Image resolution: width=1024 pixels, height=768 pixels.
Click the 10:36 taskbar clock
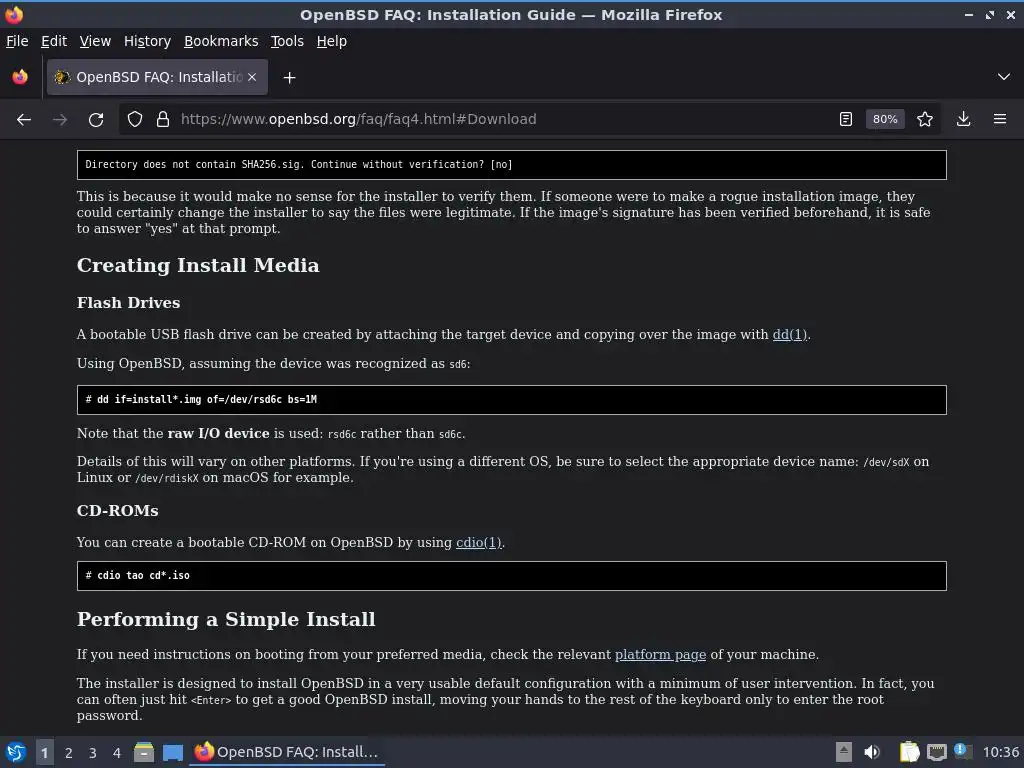tap(1000, 752)
